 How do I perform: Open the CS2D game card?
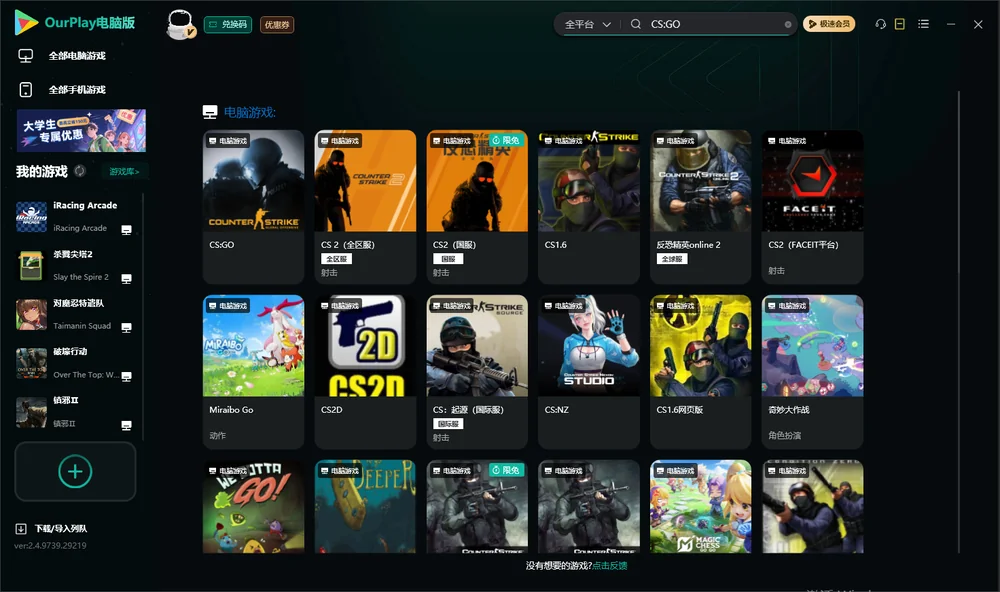pos(365,371)
